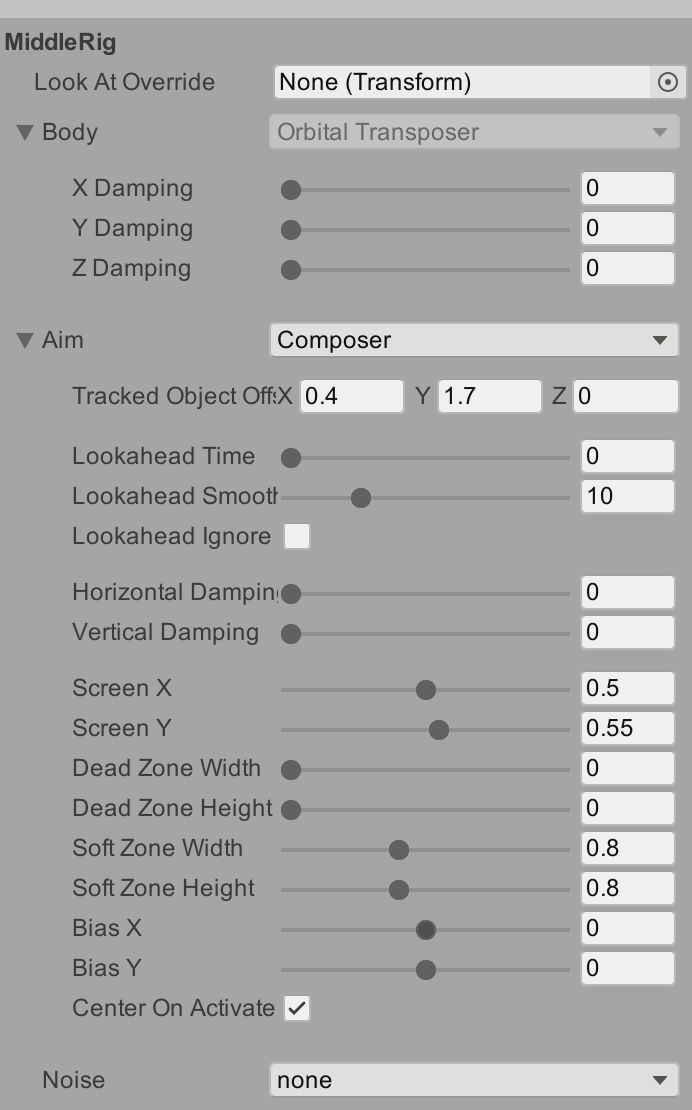Uncheck Center On Activate checkbox
This screenshot has height=1110, width=692.
(297, 1009)
